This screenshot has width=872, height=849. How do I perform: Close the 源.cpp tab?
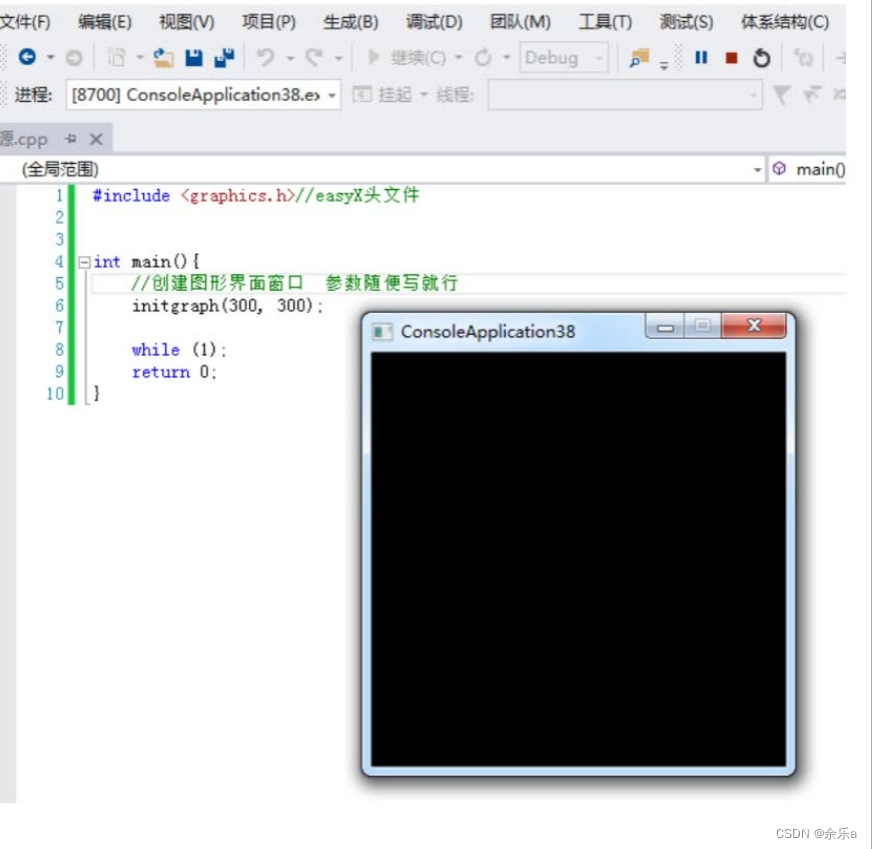(96, 139)
